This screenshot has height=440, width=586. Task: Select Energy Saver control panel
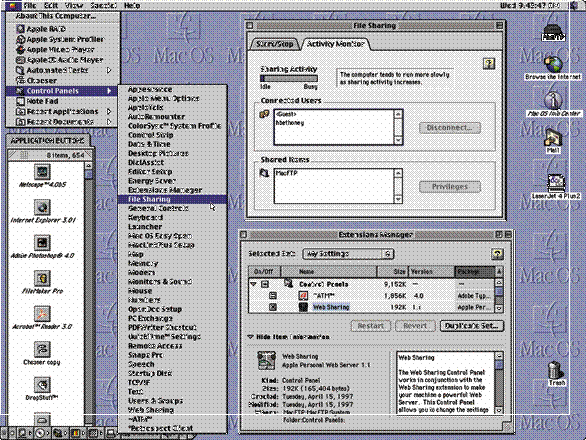(172, 181)
